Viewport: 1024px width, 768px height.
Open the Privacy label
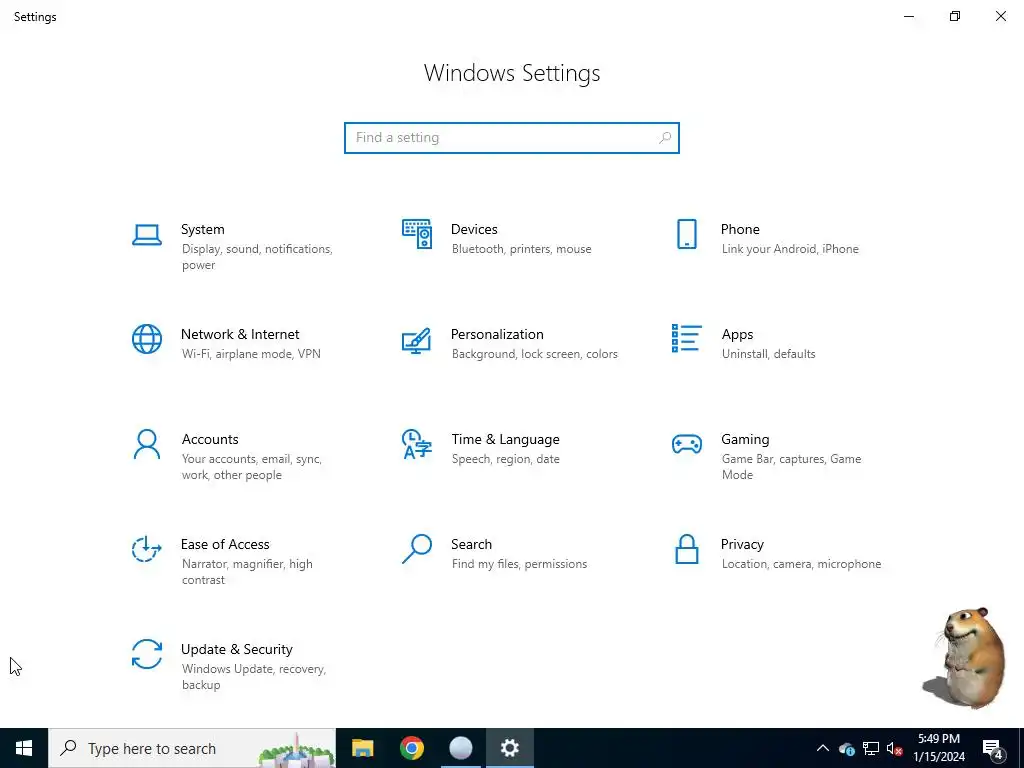(x=742, y=545)
